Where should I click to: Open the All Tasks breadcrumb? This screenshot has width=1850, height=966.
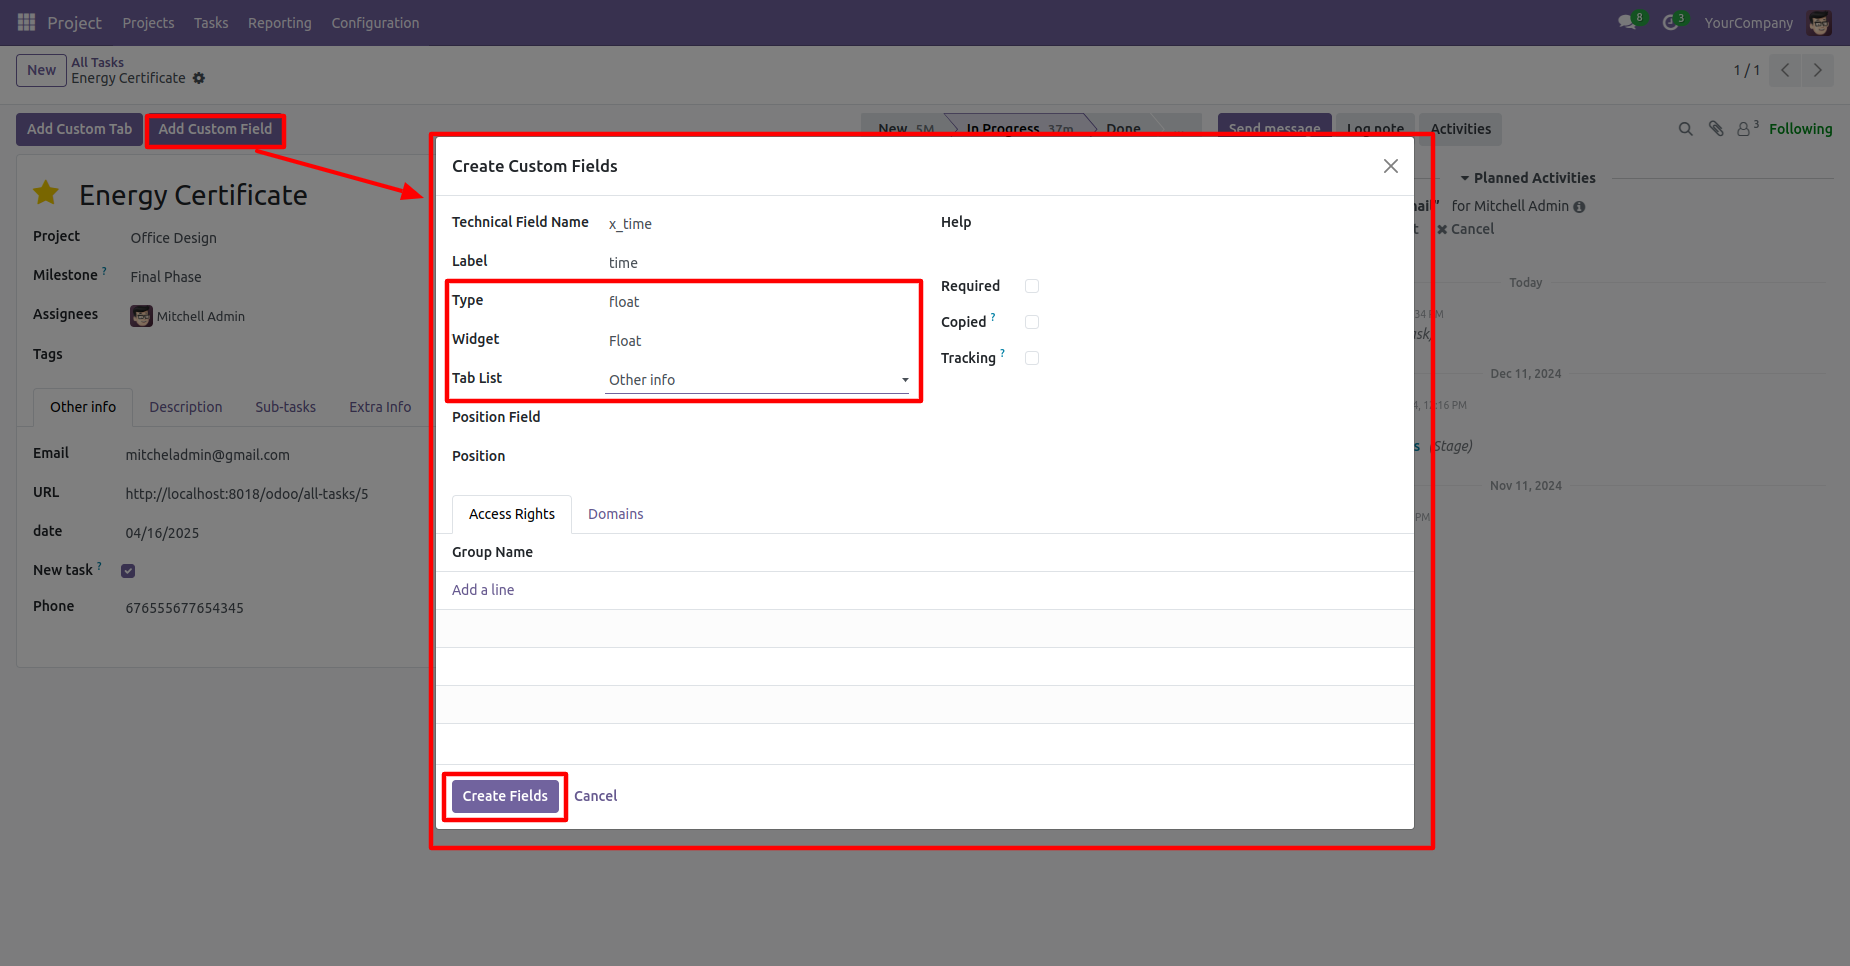point(97,62)
